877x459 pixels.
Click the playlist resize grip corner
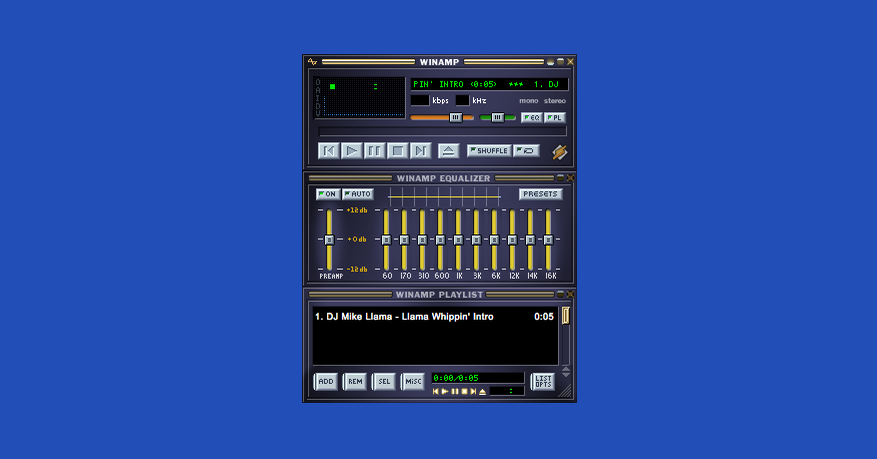(566, 391)
